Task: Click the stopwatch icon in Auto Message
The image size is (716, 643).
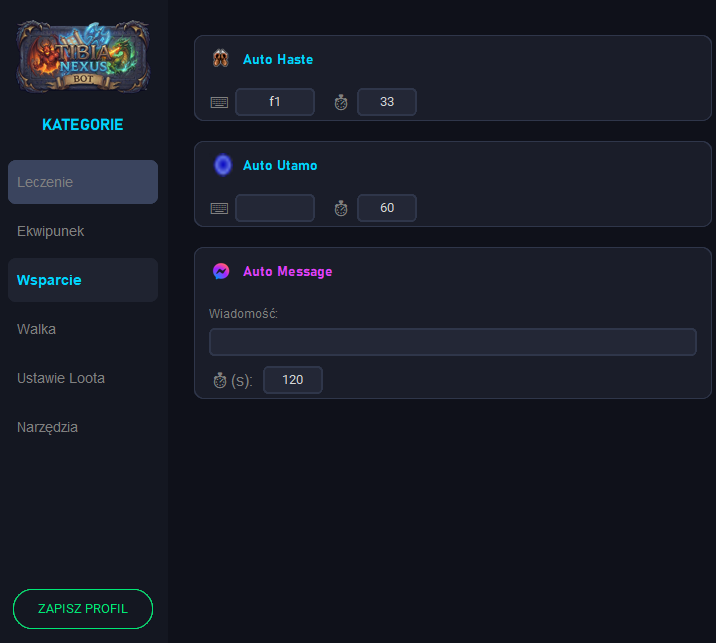Action: [x=220, y=380]
